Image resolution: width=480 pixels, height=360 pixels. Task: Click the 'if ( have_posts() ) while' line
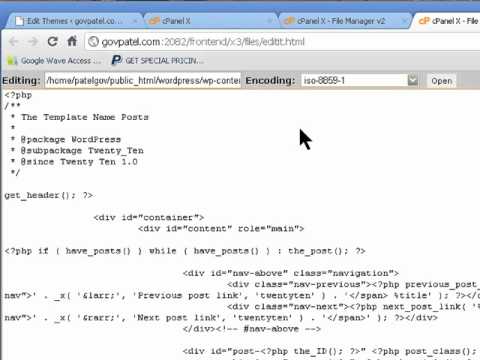click(185, 251)
